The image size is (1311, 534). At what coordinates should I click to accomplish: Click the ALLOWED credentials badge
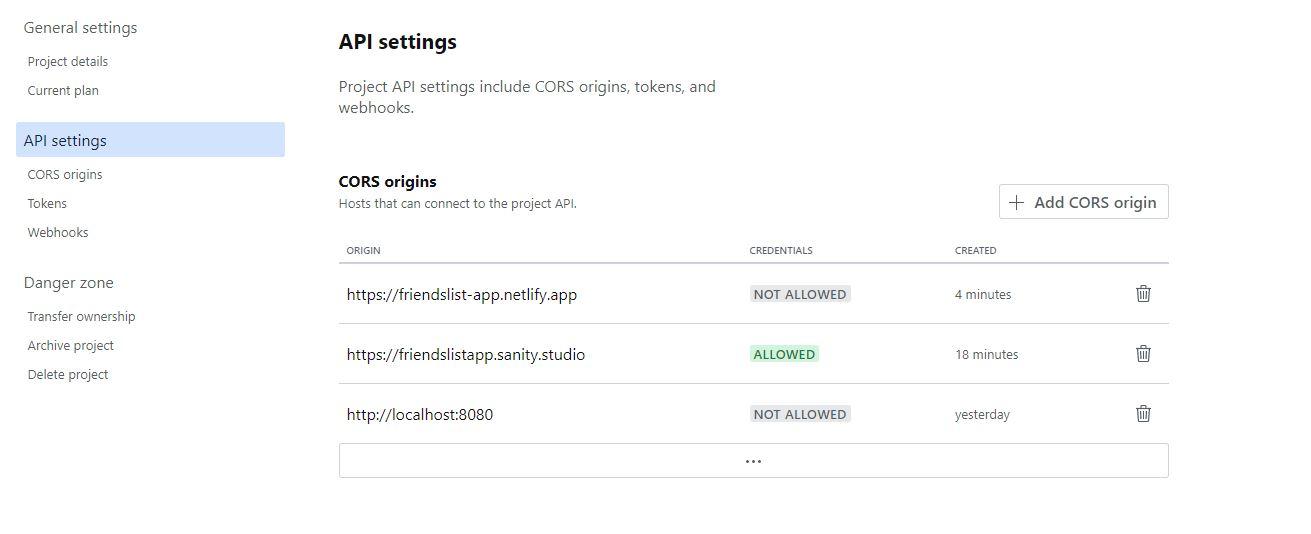tap(784, 354)
